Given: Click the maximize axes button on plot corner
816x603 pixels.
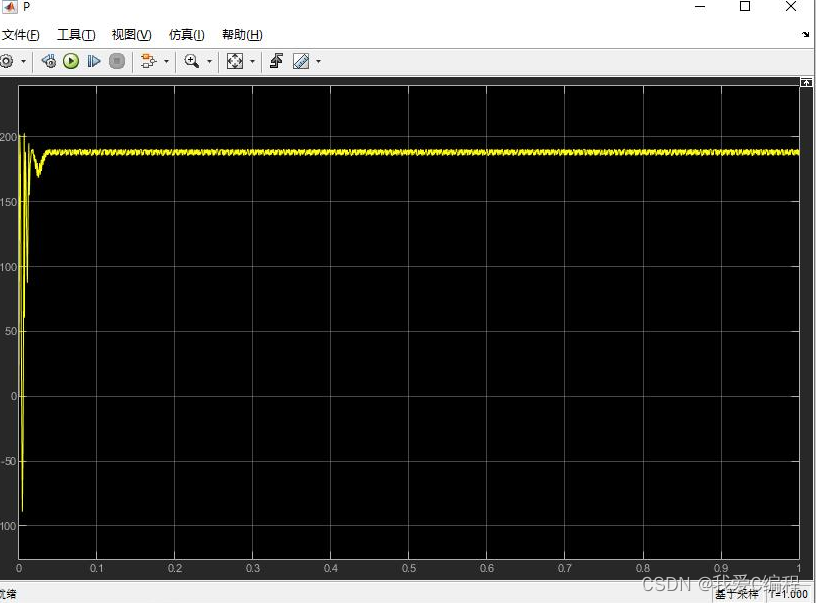Looking at the screenshot, I should [x=807, y=83].
